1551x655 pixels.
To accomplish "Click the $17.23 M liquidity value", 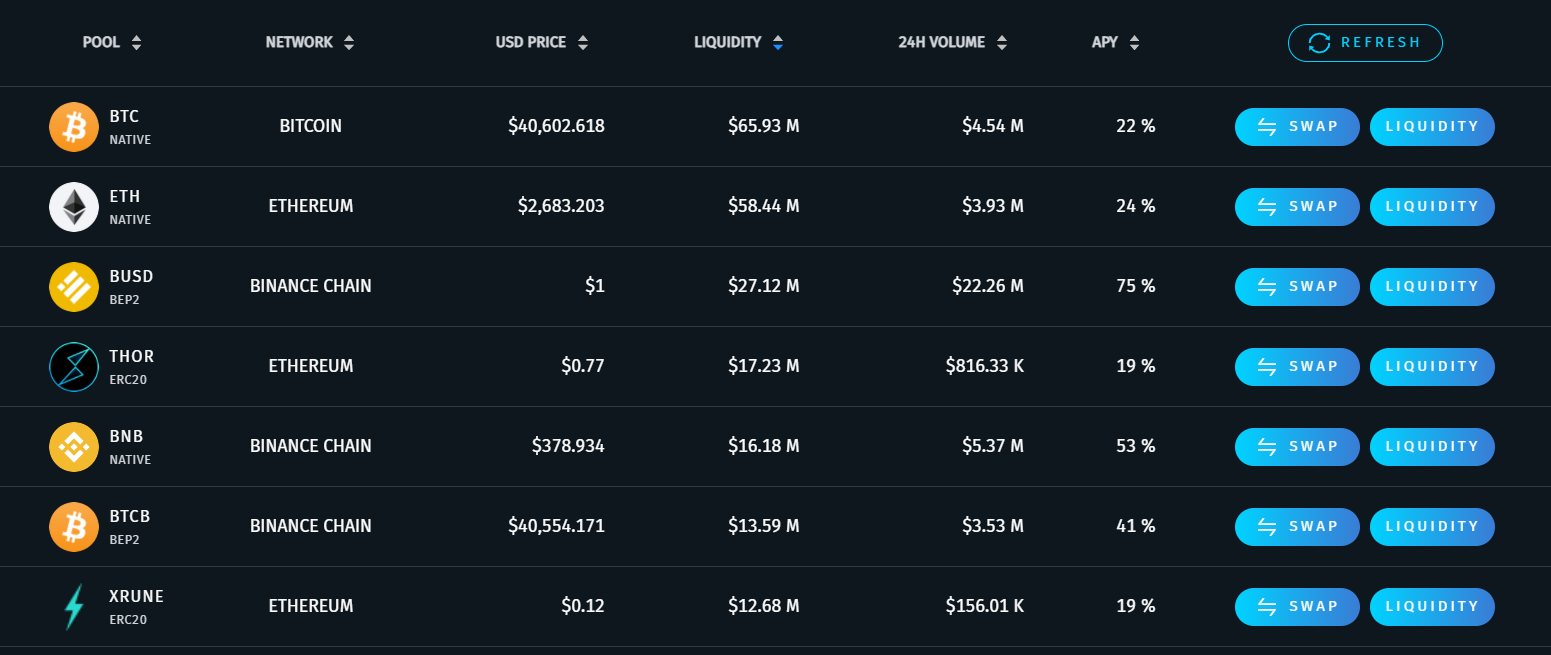I will [764, 367].
